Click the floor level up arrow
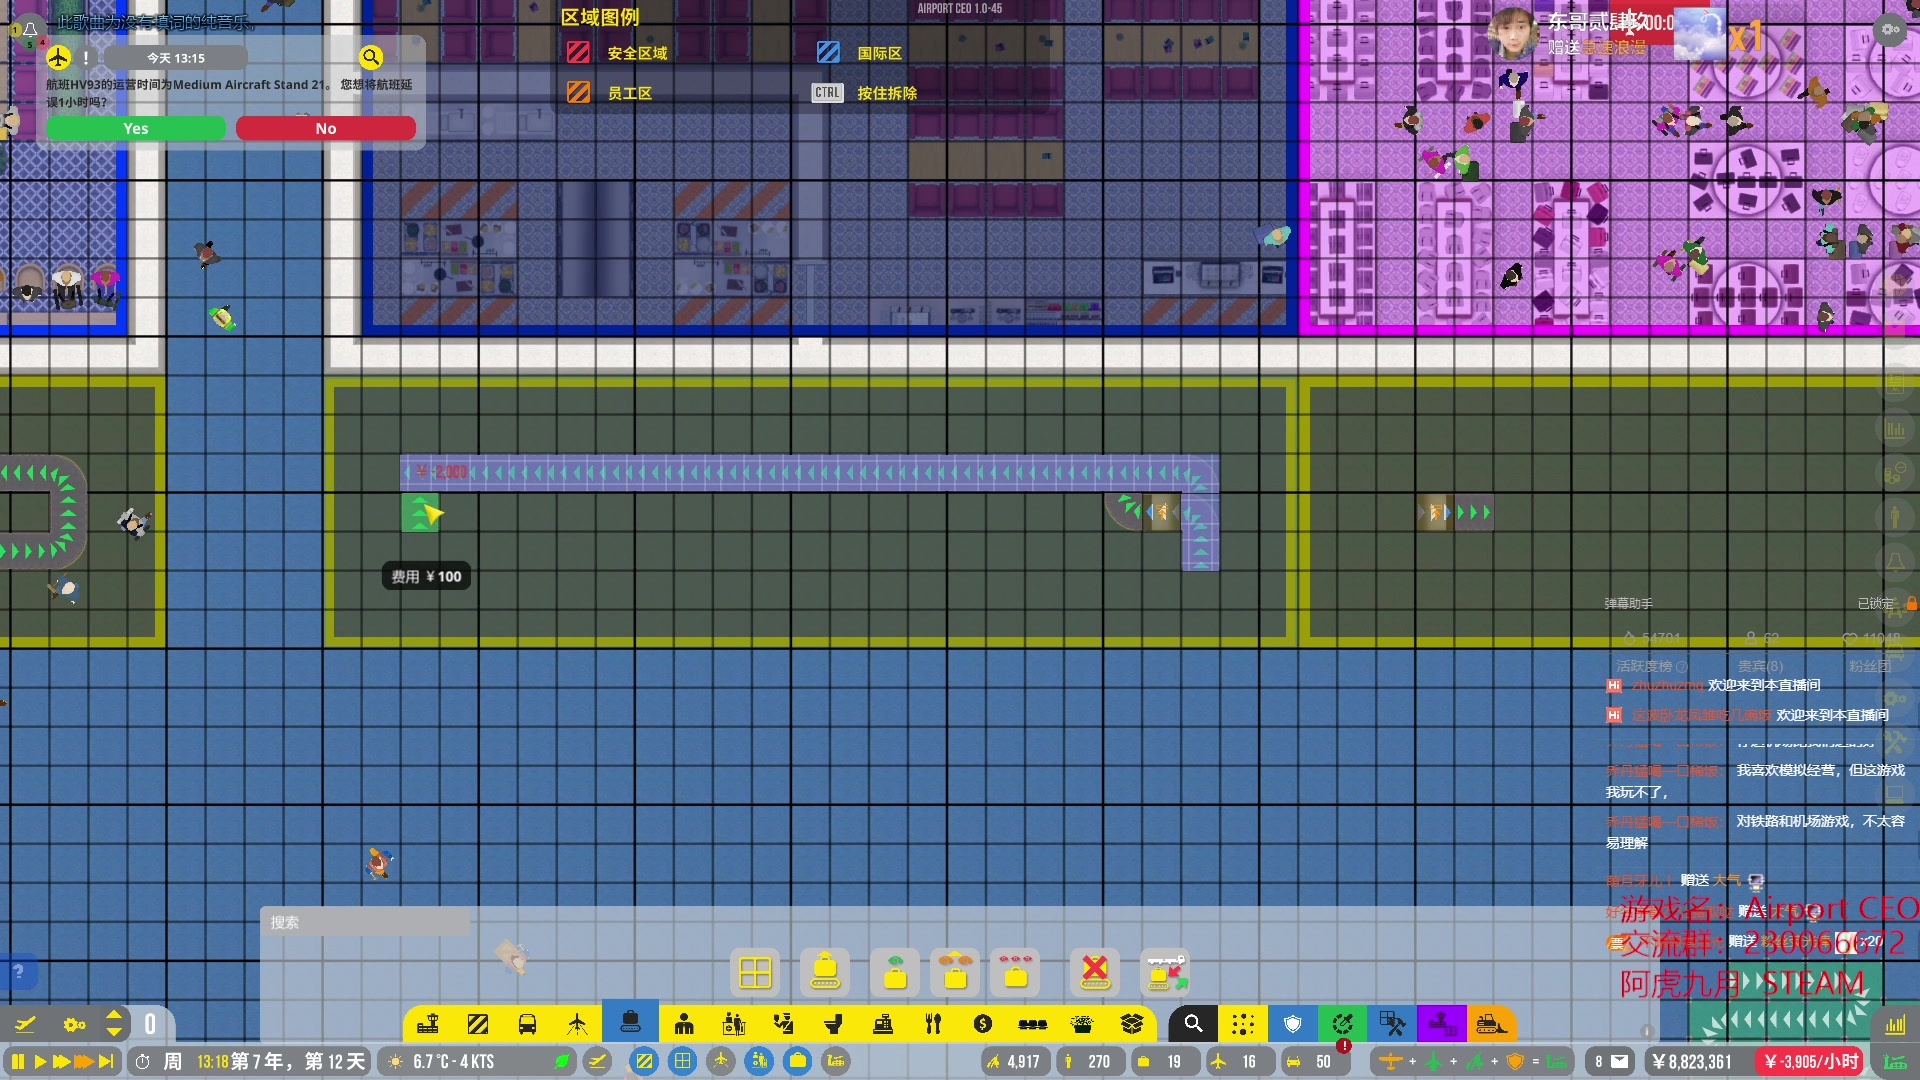This screenshot has height=1080, width=1920. [x=114, y=1014]
